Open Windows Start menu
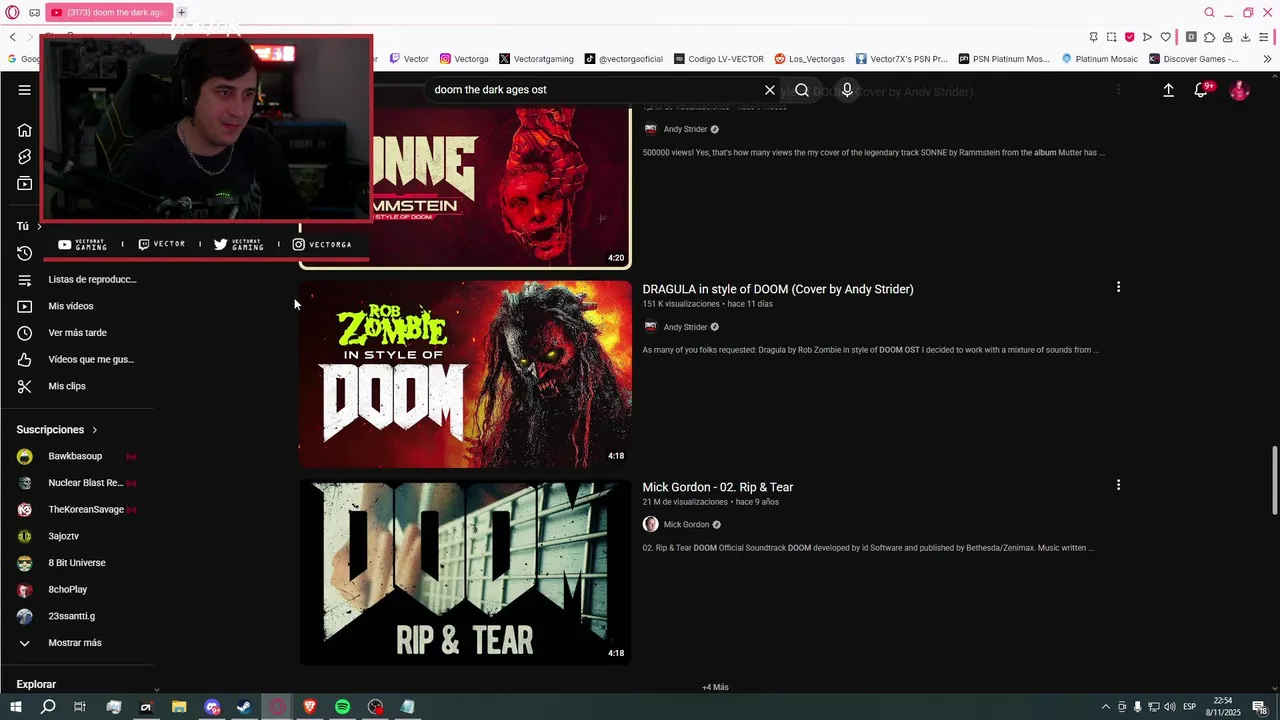 coord(15,707)
